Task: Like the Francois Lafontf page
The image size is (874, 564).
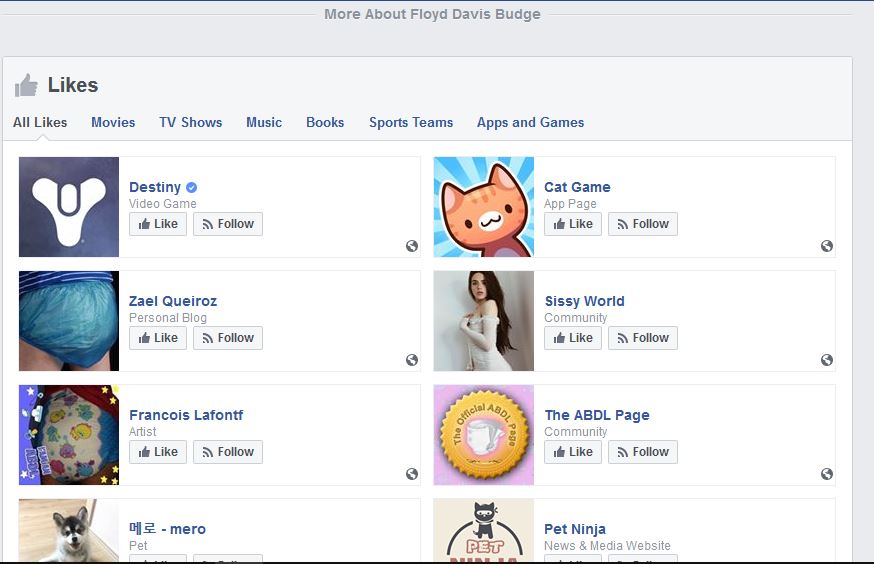Action: (158, 452)
